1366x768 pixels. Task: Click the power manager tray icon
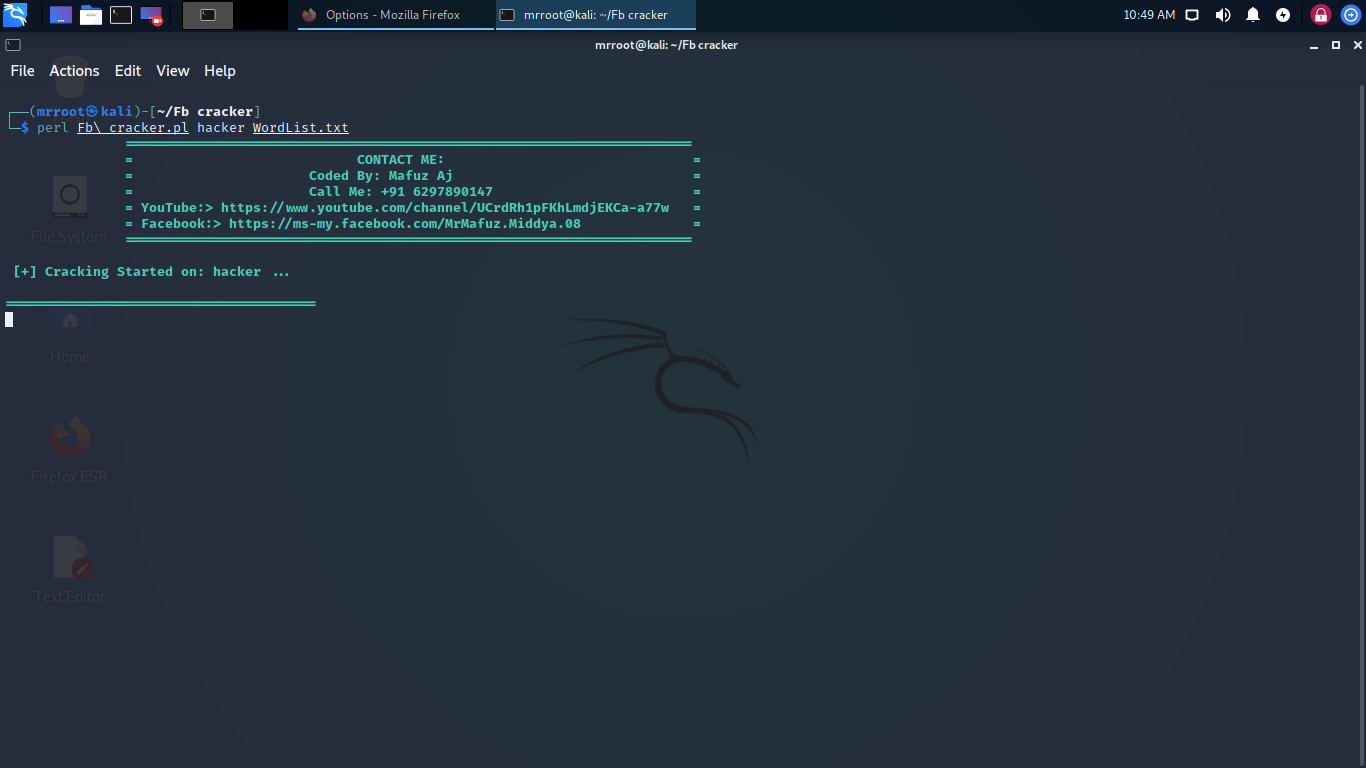pos(1282,15)
